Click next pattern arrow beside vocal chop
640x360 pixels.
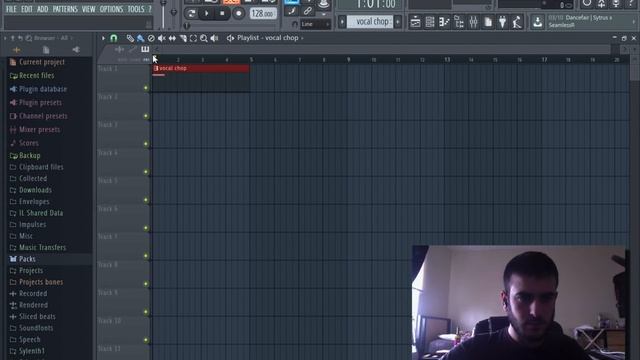[398, 22]
